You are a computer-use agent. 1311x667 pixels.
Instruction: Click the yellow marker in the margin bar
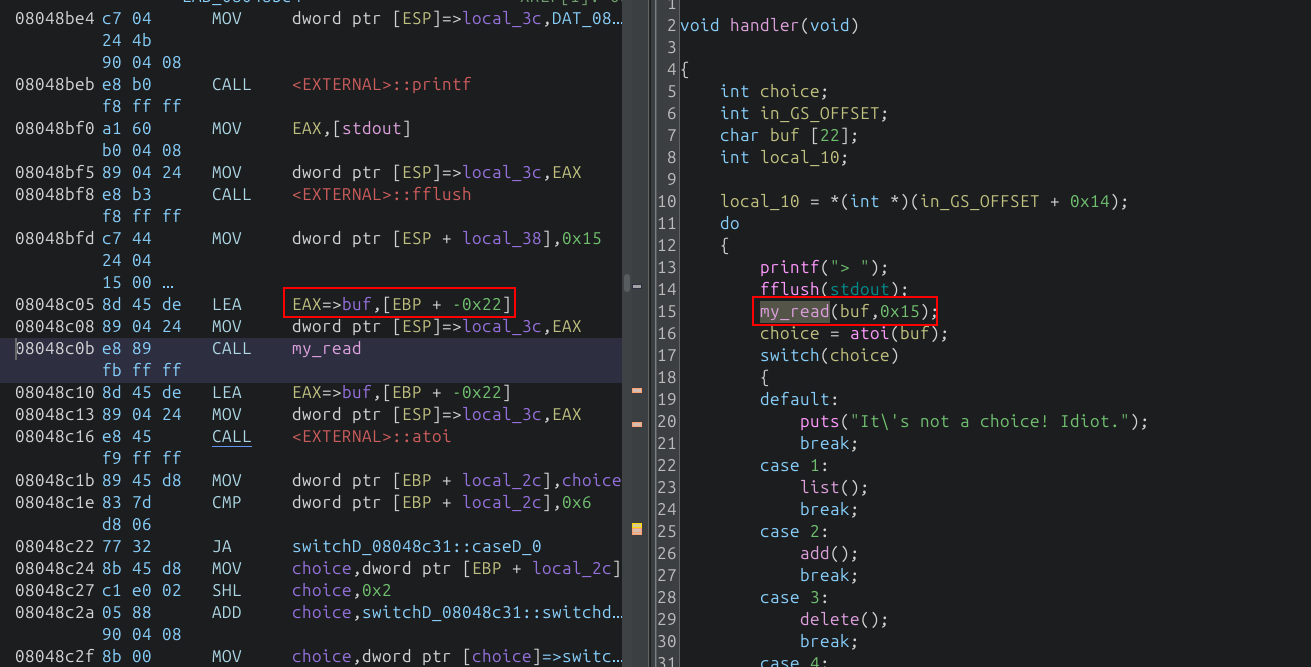click(x=634, y=527)
